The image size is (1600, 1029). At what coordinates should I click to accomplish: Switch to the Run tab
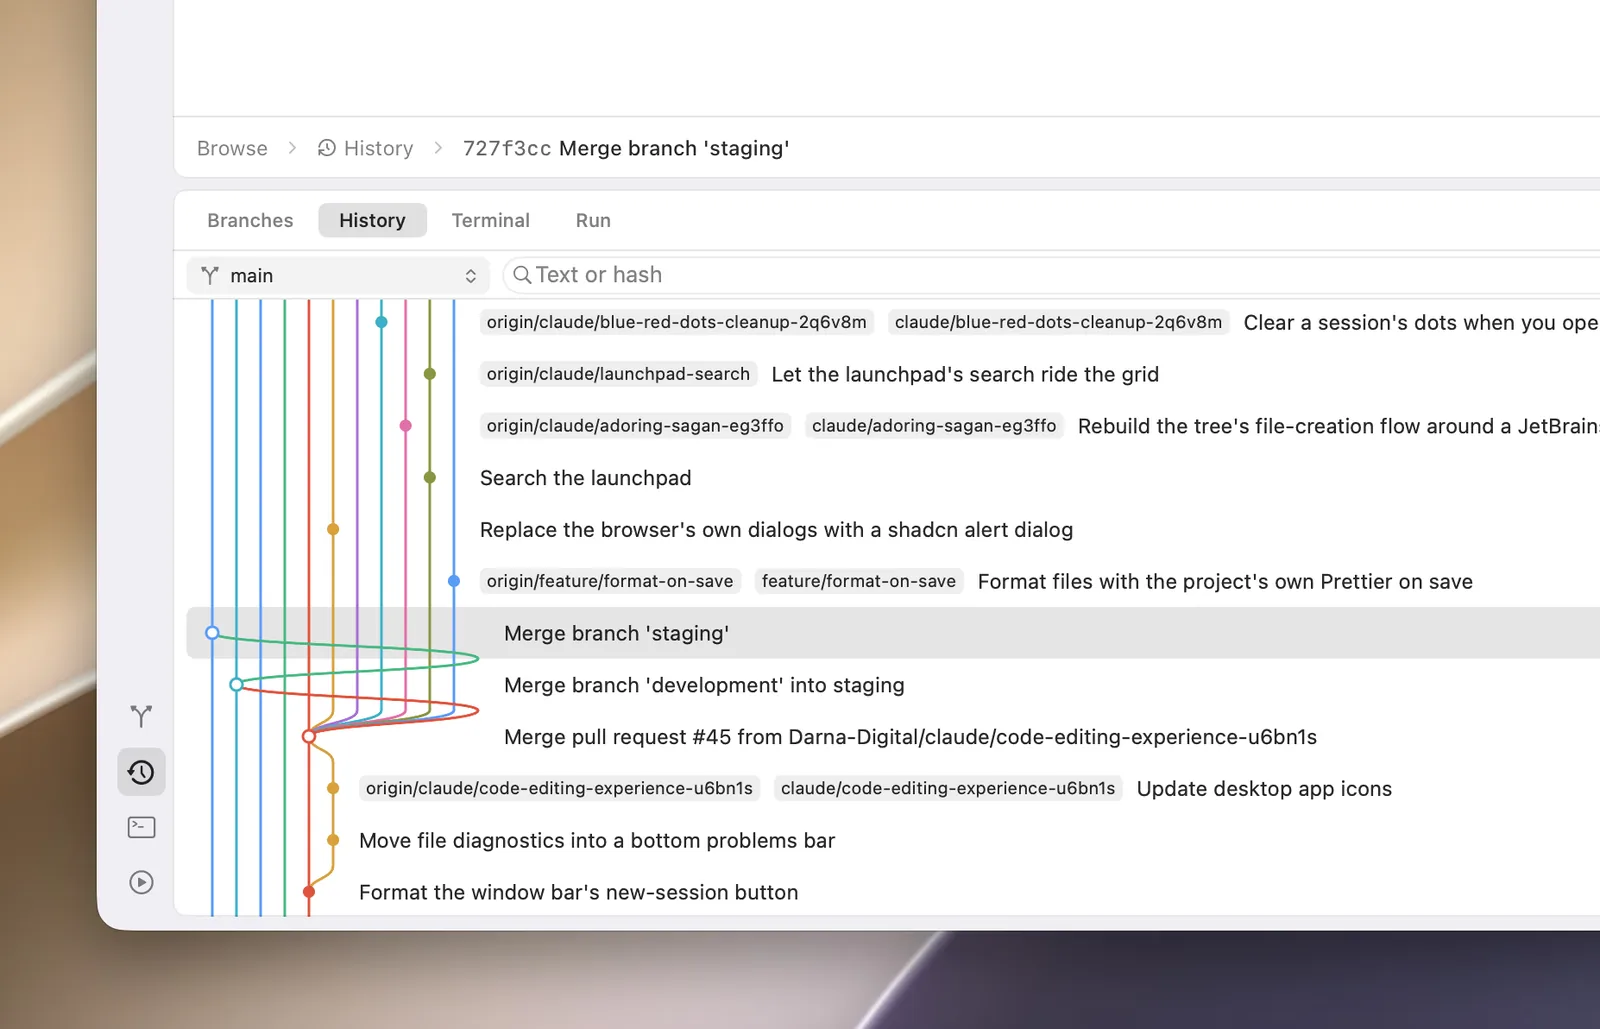coord(593,220)
